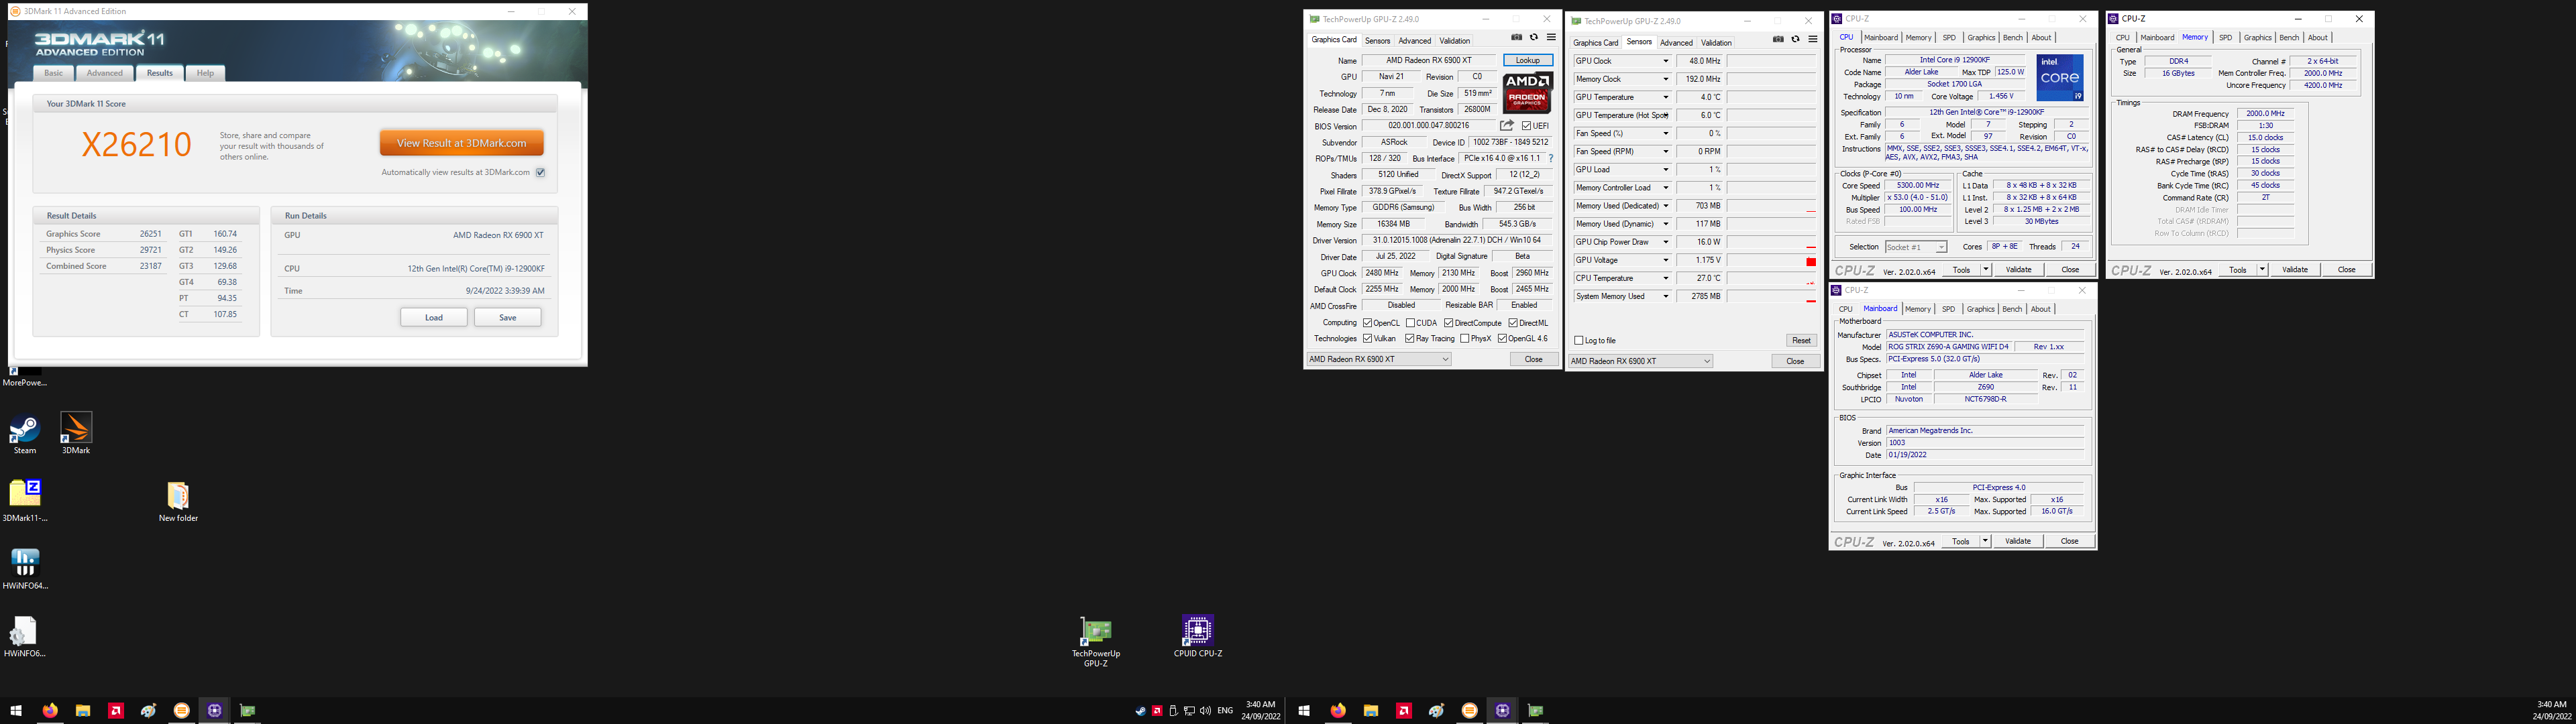Switch to the Basic tab in 3DMark 11
Screen dimensions: 2576x724
53,73
